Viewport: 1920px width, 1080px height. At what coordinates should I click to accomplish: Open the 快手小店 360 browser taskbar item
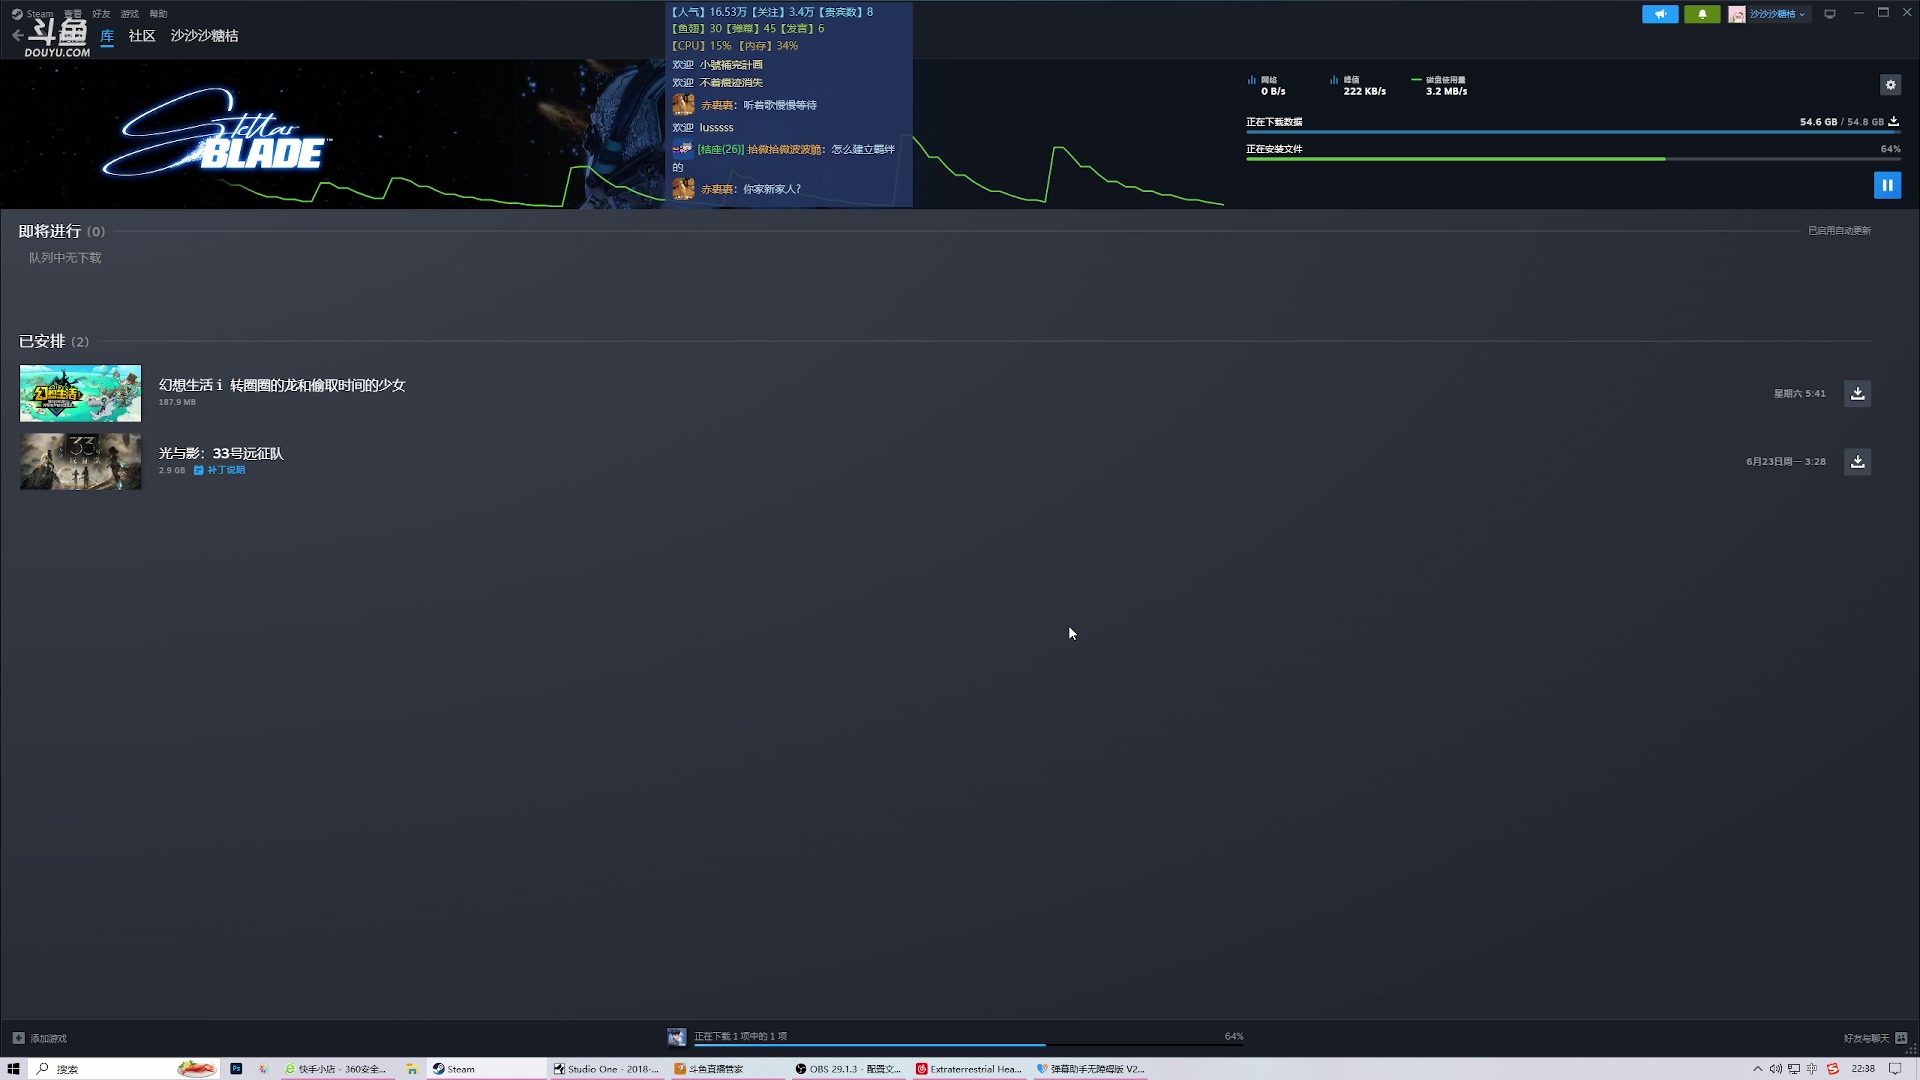pos(336,1069)
